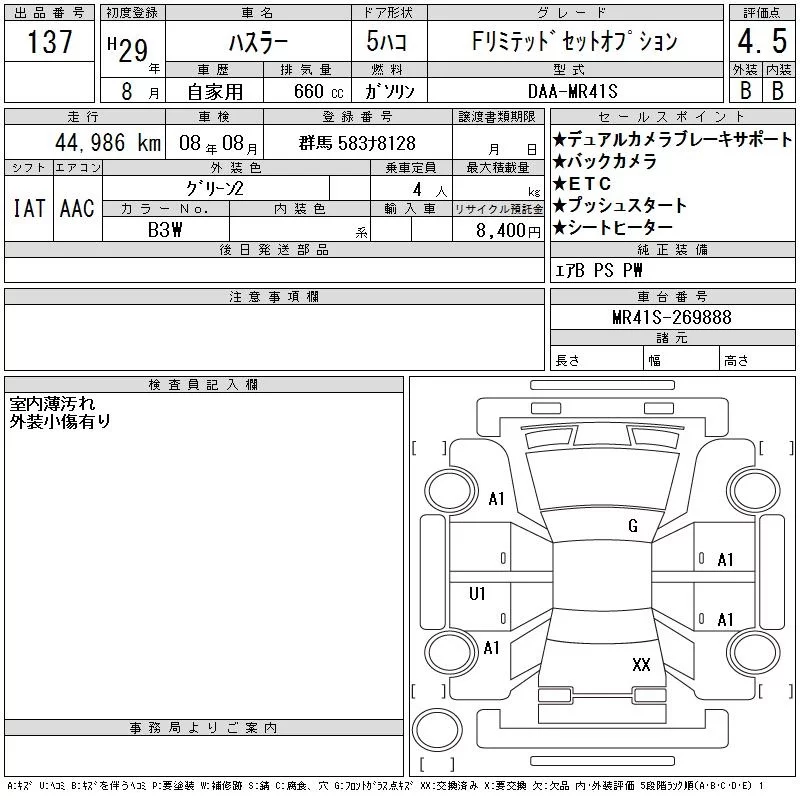
Task: Click the door shape 5ハコ
Action: pyautogui.click(x=387, y=41)
